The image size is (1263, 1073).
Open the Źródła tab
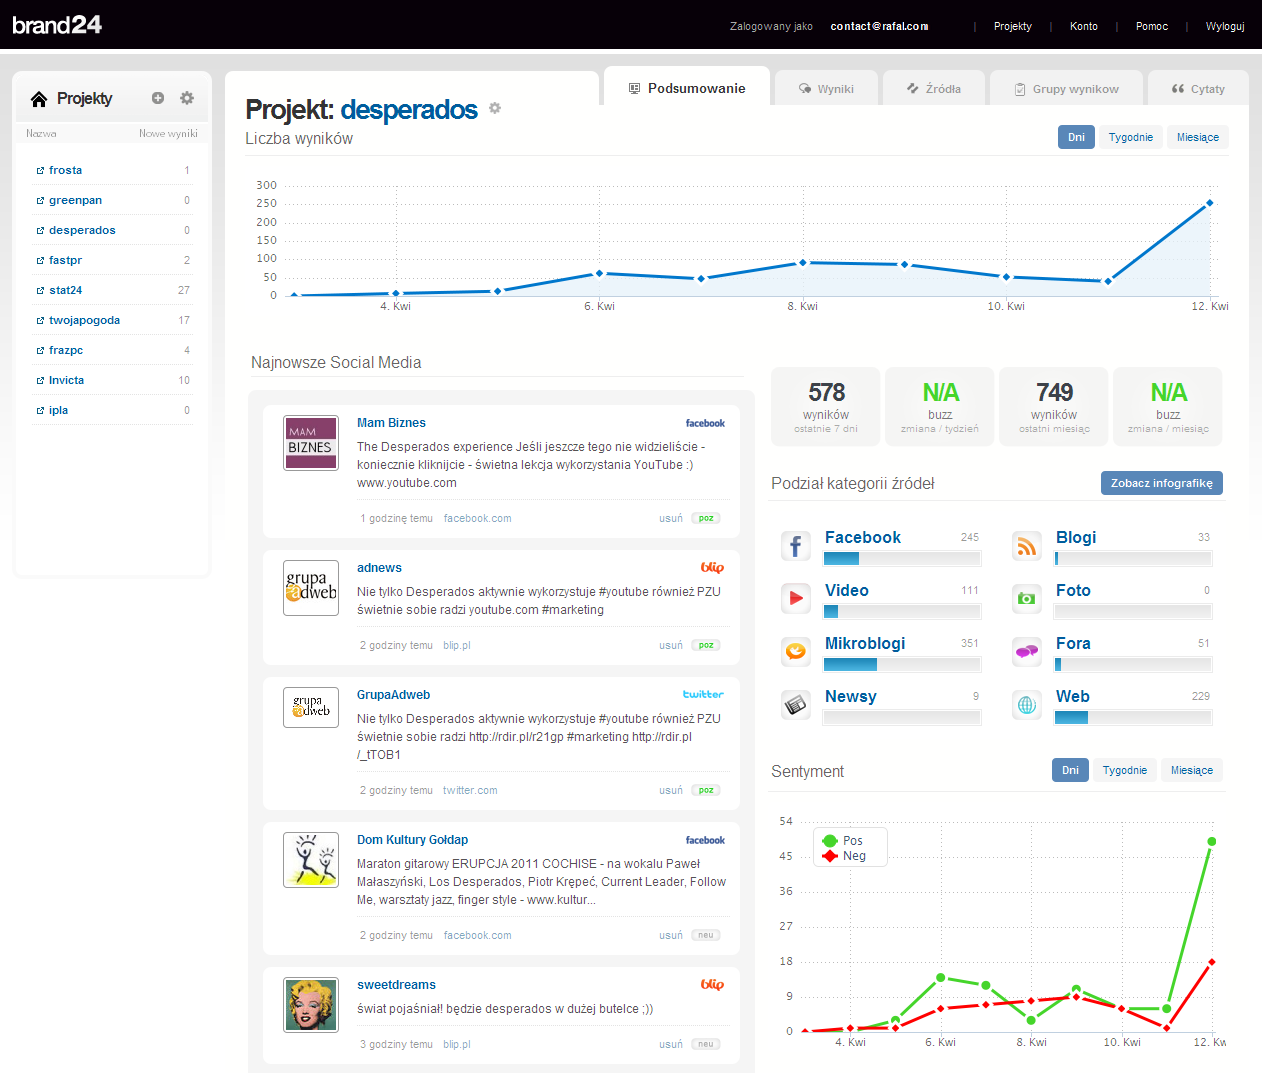point(934,88)
